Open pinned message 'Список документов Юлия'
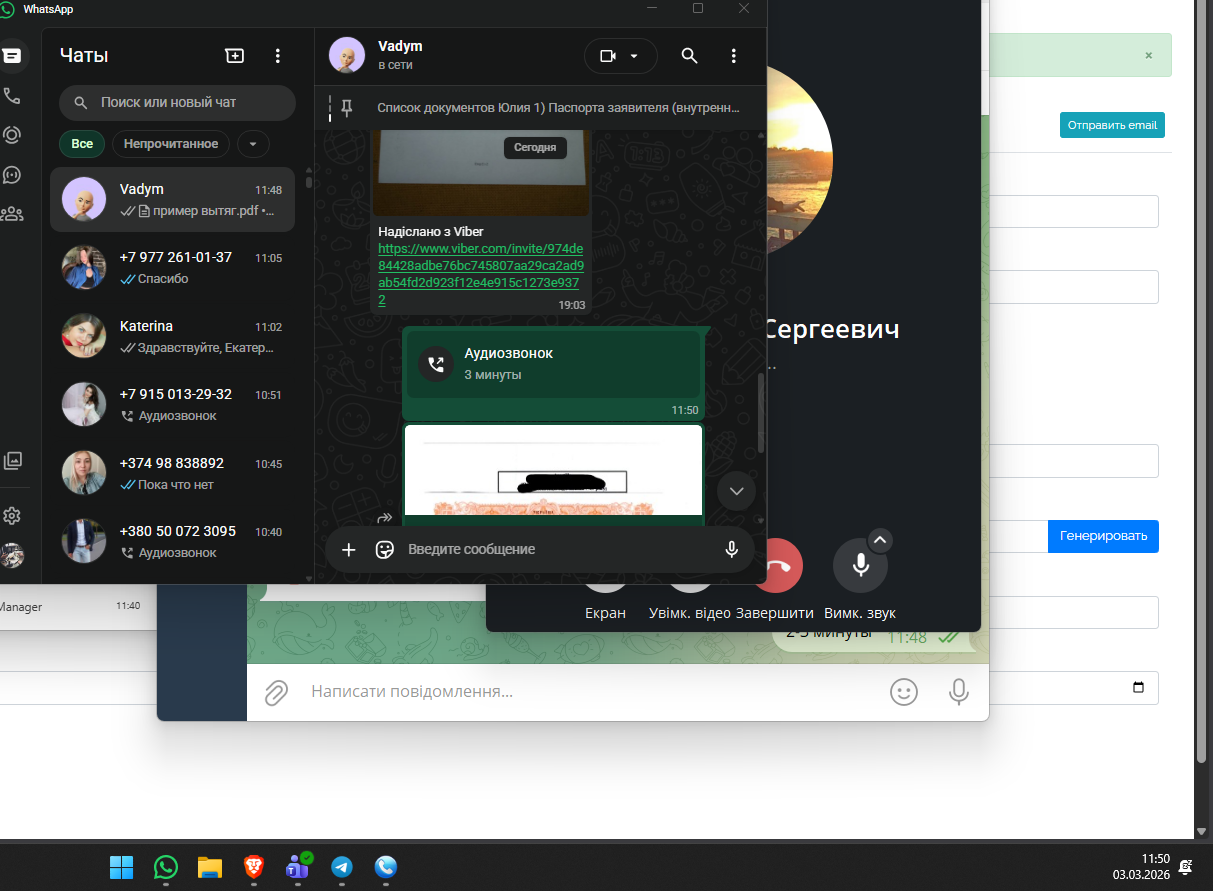The image size is (1213, 891). (558, 108)
